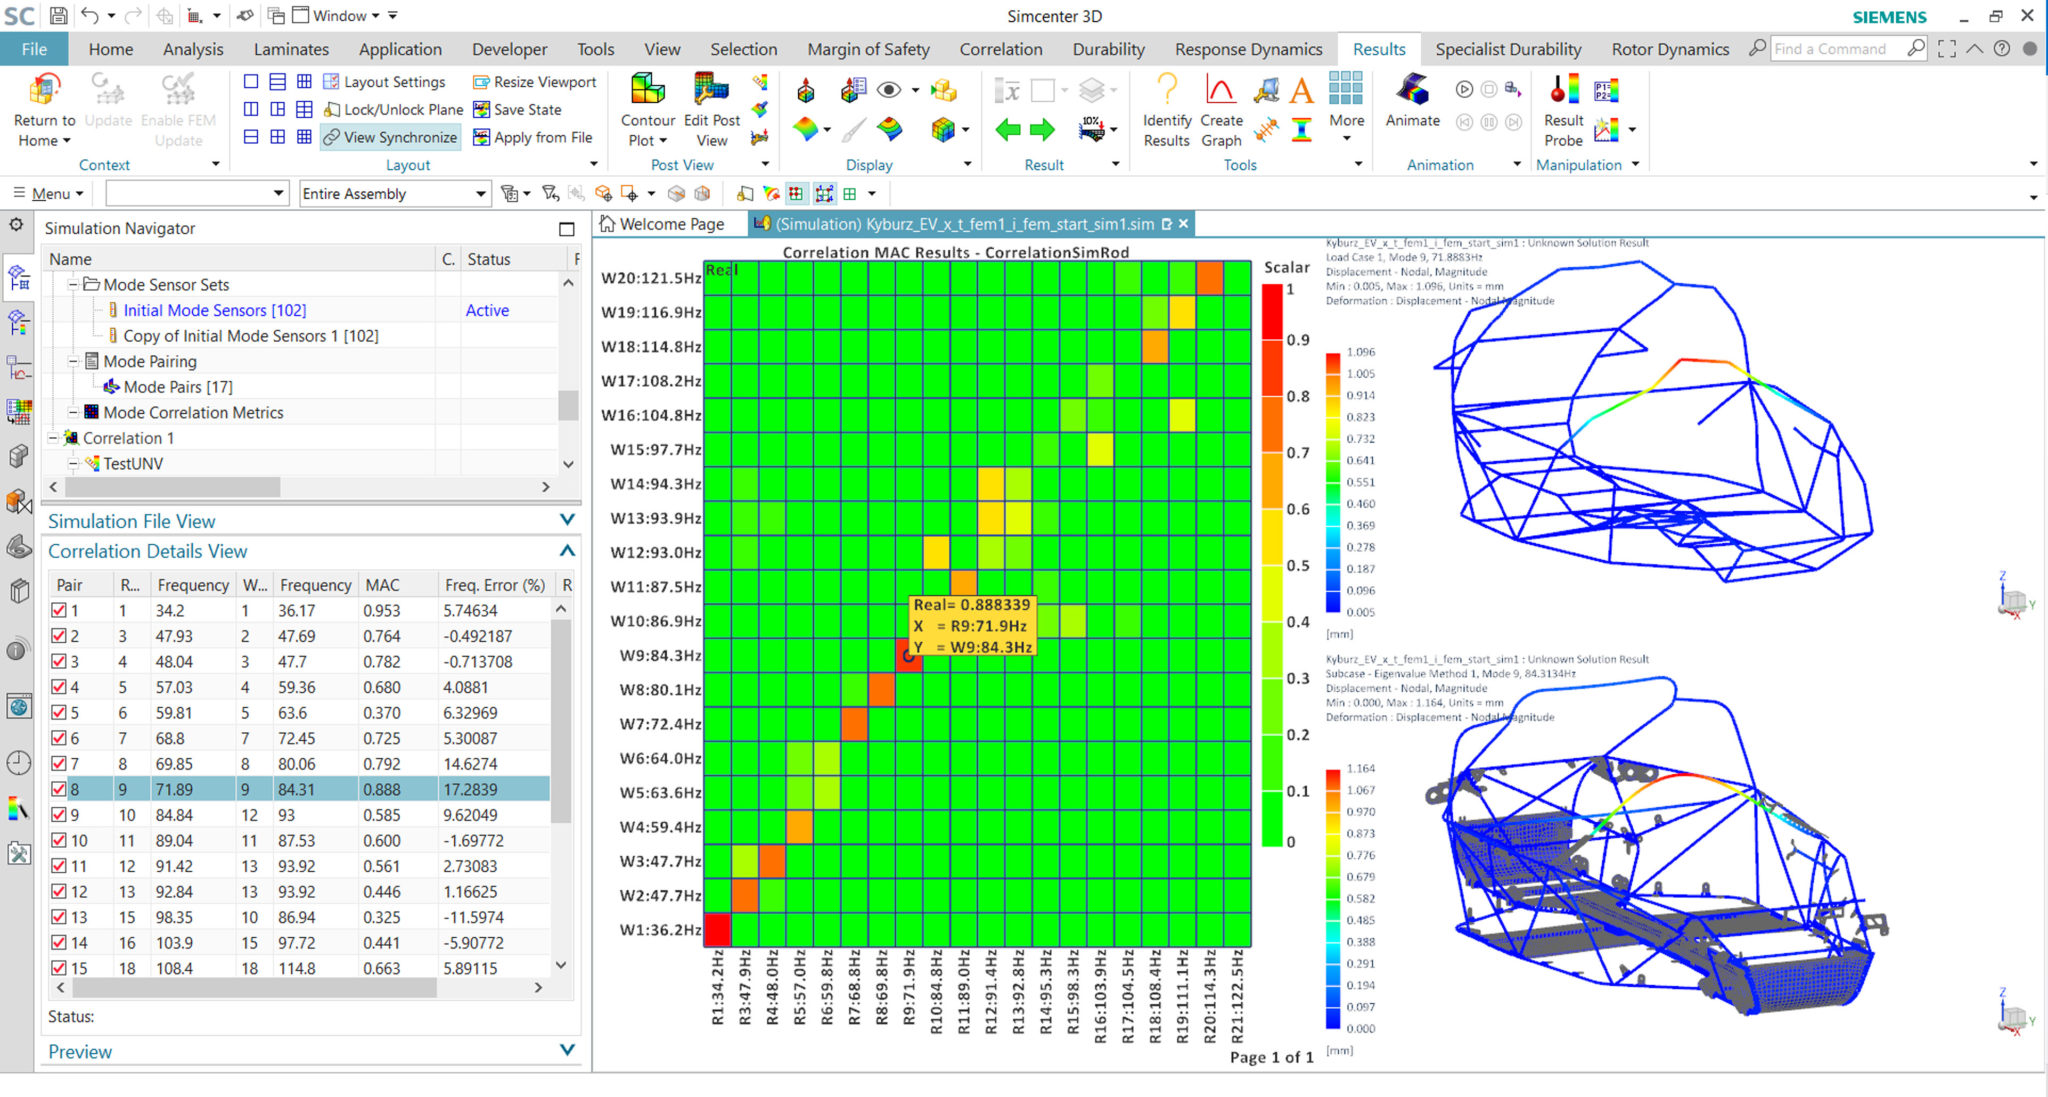Switch to the Response Dynamics ribbon tab
2048x1097 pixels.
click(x=1248, y=48)
